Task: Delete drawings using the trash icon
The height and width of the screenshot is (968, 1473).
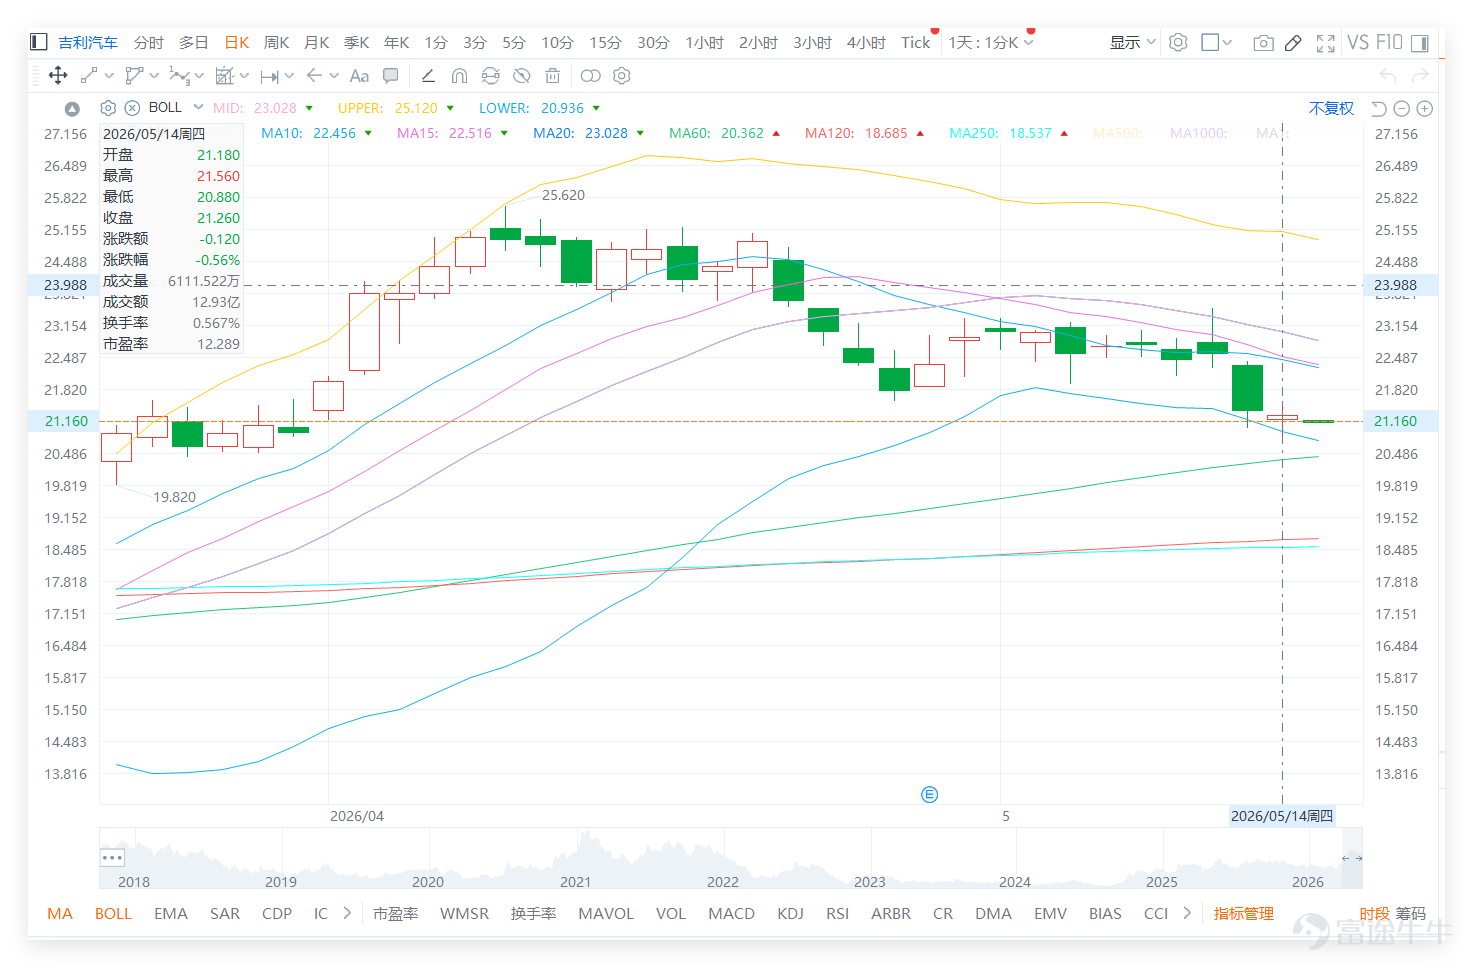Action: click(552, 76)
